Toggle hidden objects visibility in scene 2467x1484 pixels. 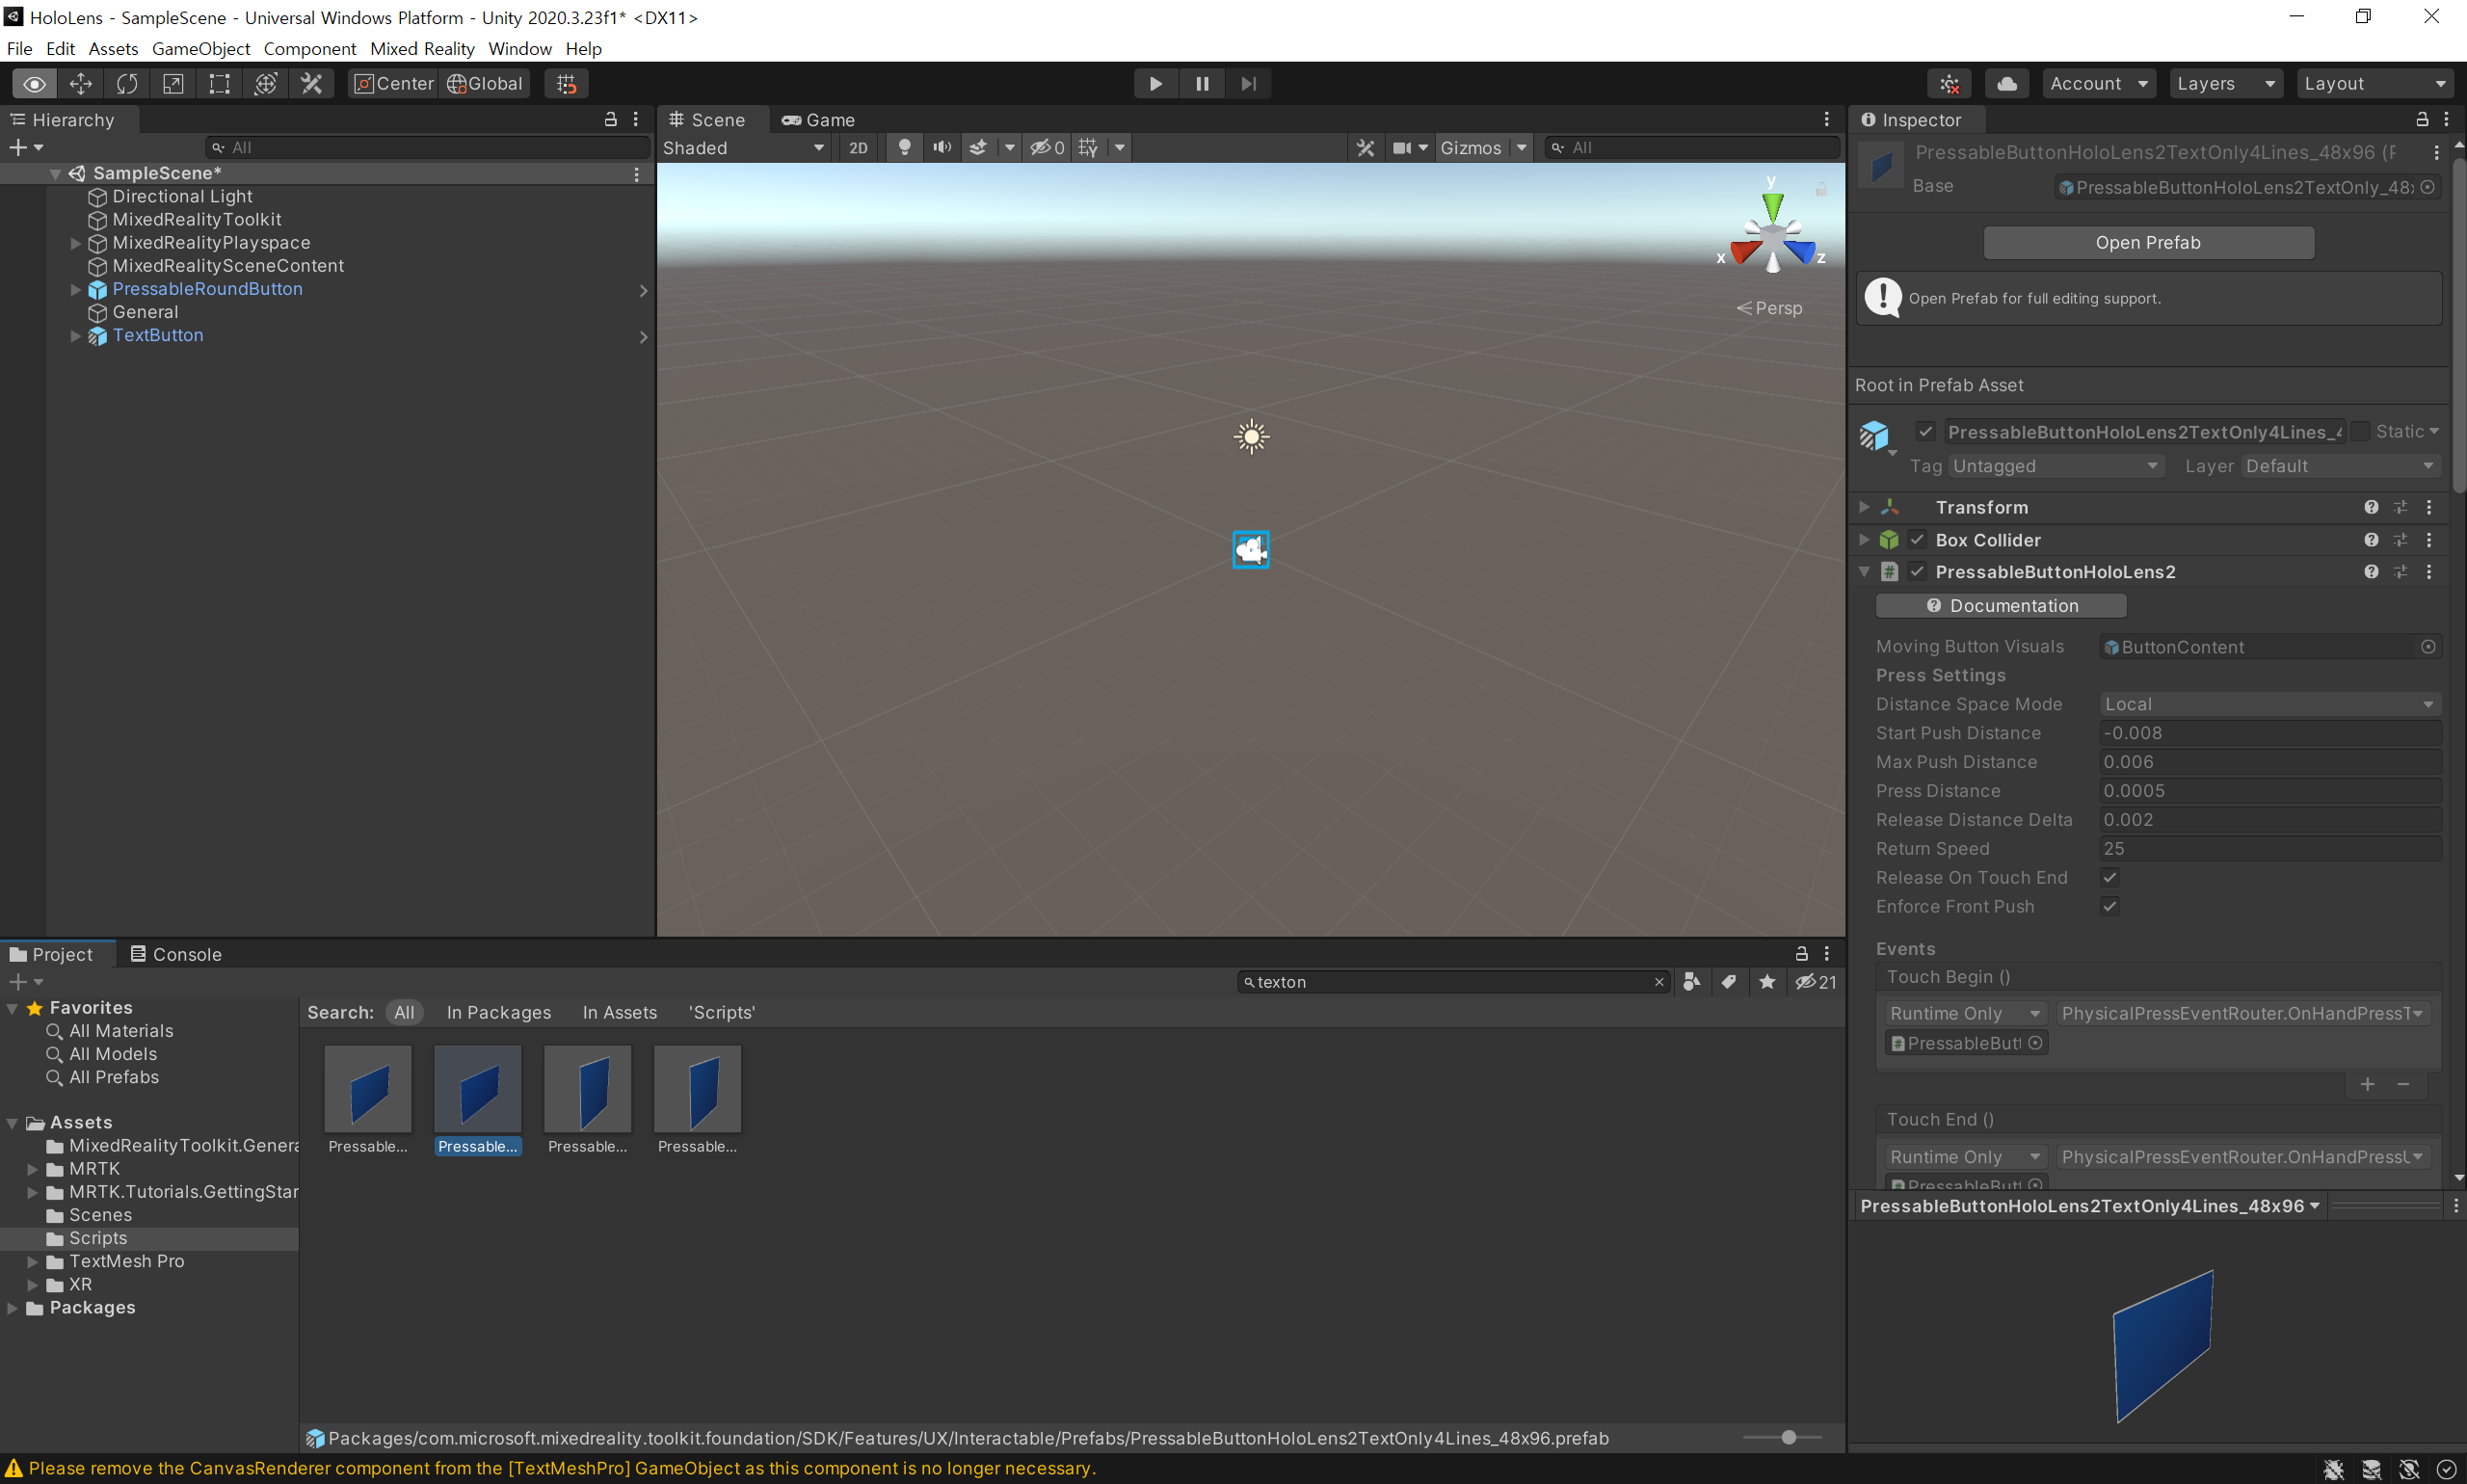point(1047,147)
